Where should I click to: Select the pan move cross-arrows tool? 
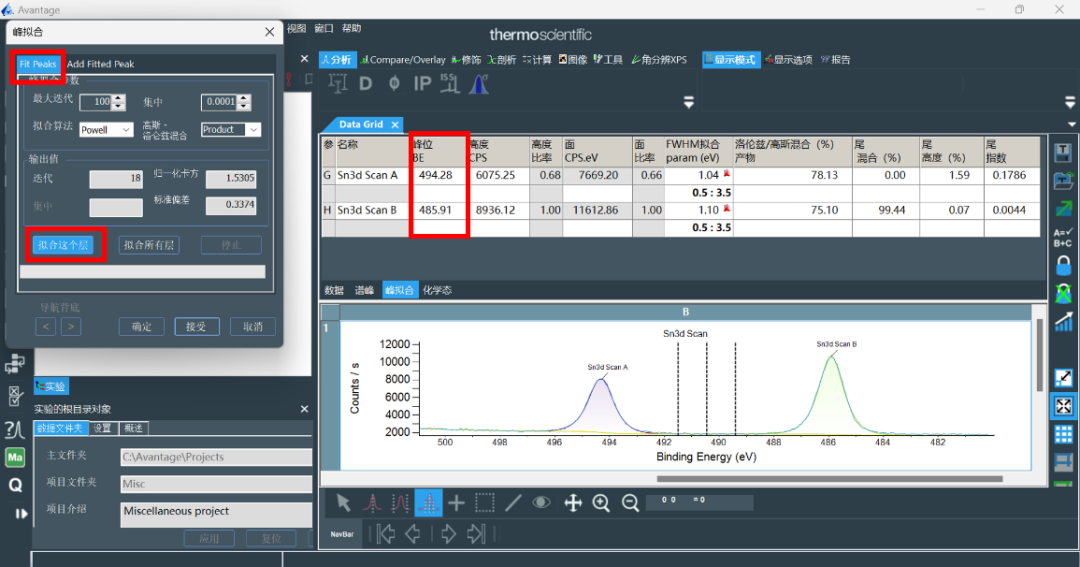point(573,503)
